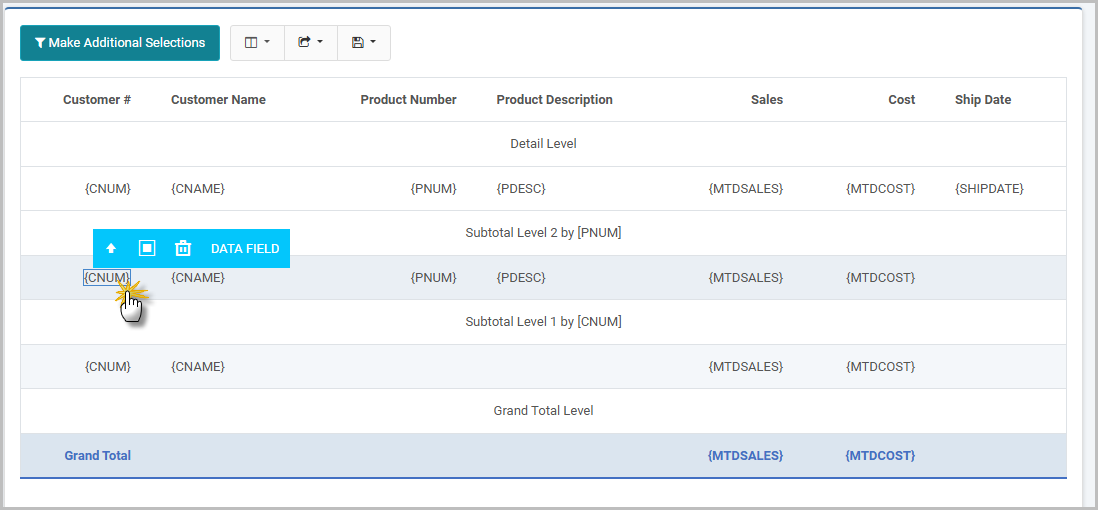Viewport: 1098px width, 510px height.
Task: Click the up arrow in DATA FIELD toolbar
Action: click(x=111, y=249)
